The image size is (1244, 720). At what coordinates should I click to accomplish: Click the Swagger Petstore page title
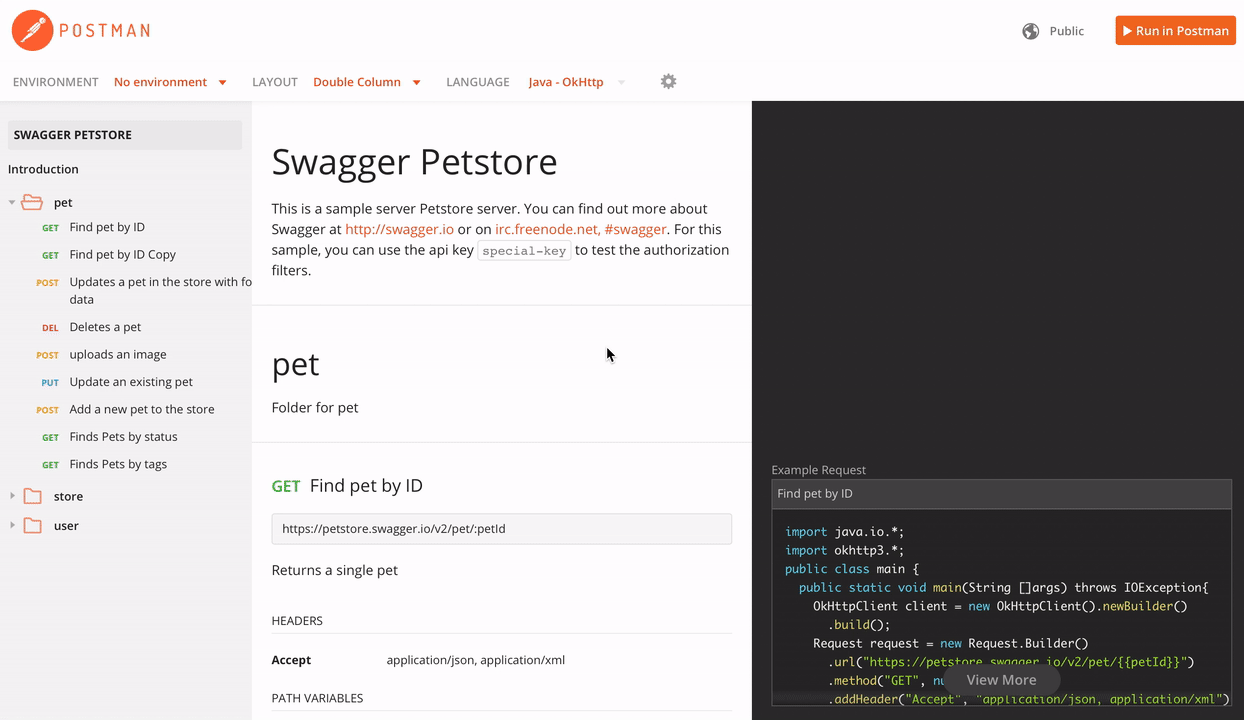tap(414, 161)
